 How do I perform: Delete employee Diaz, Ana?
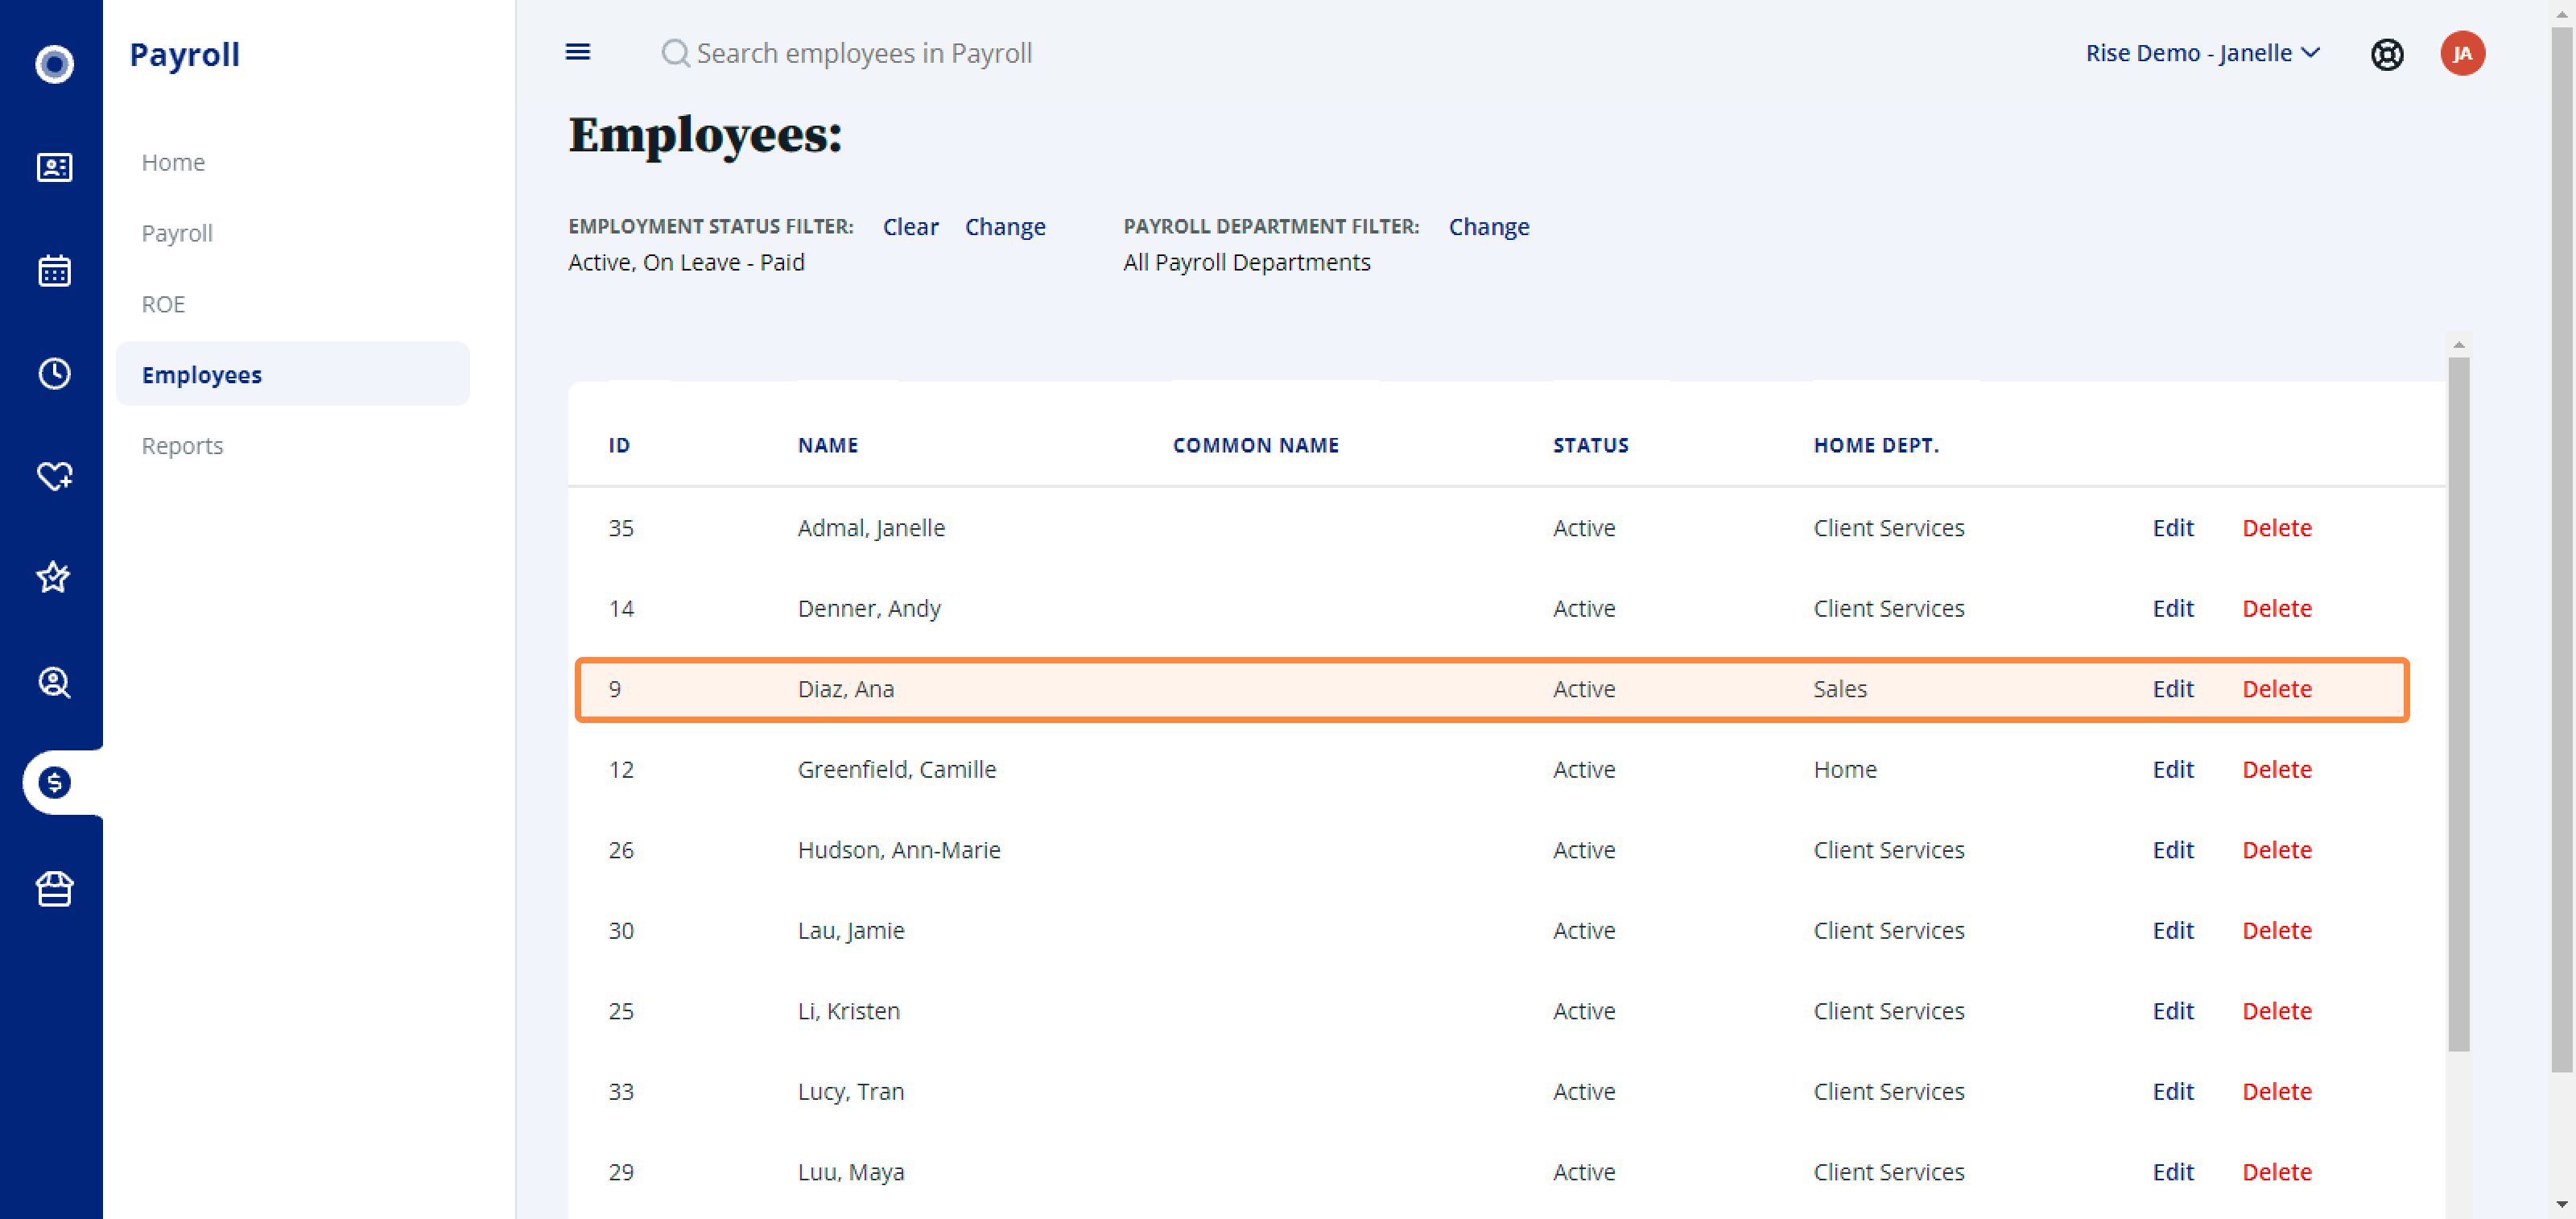2277,689
